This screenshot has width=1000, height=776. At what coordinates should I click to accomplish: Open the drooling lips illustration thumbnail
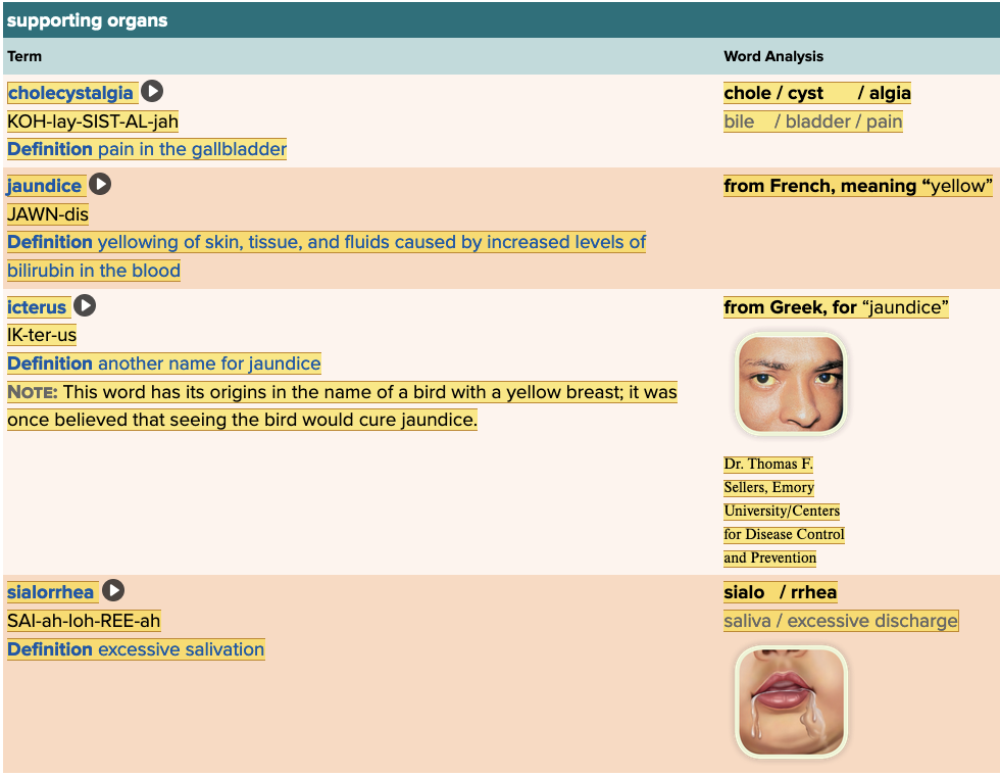tap(791, 701)
